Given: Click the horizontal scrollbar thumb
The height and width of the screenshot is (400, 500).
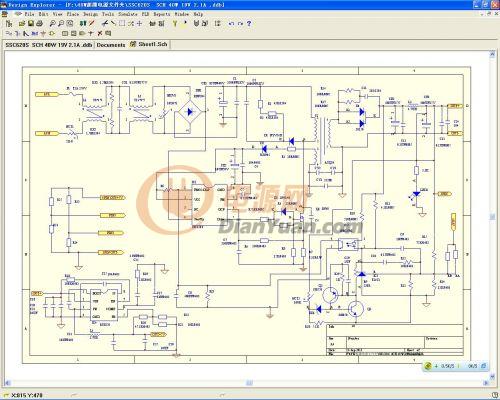Looking at the screenshot, I should click(249, 383).
